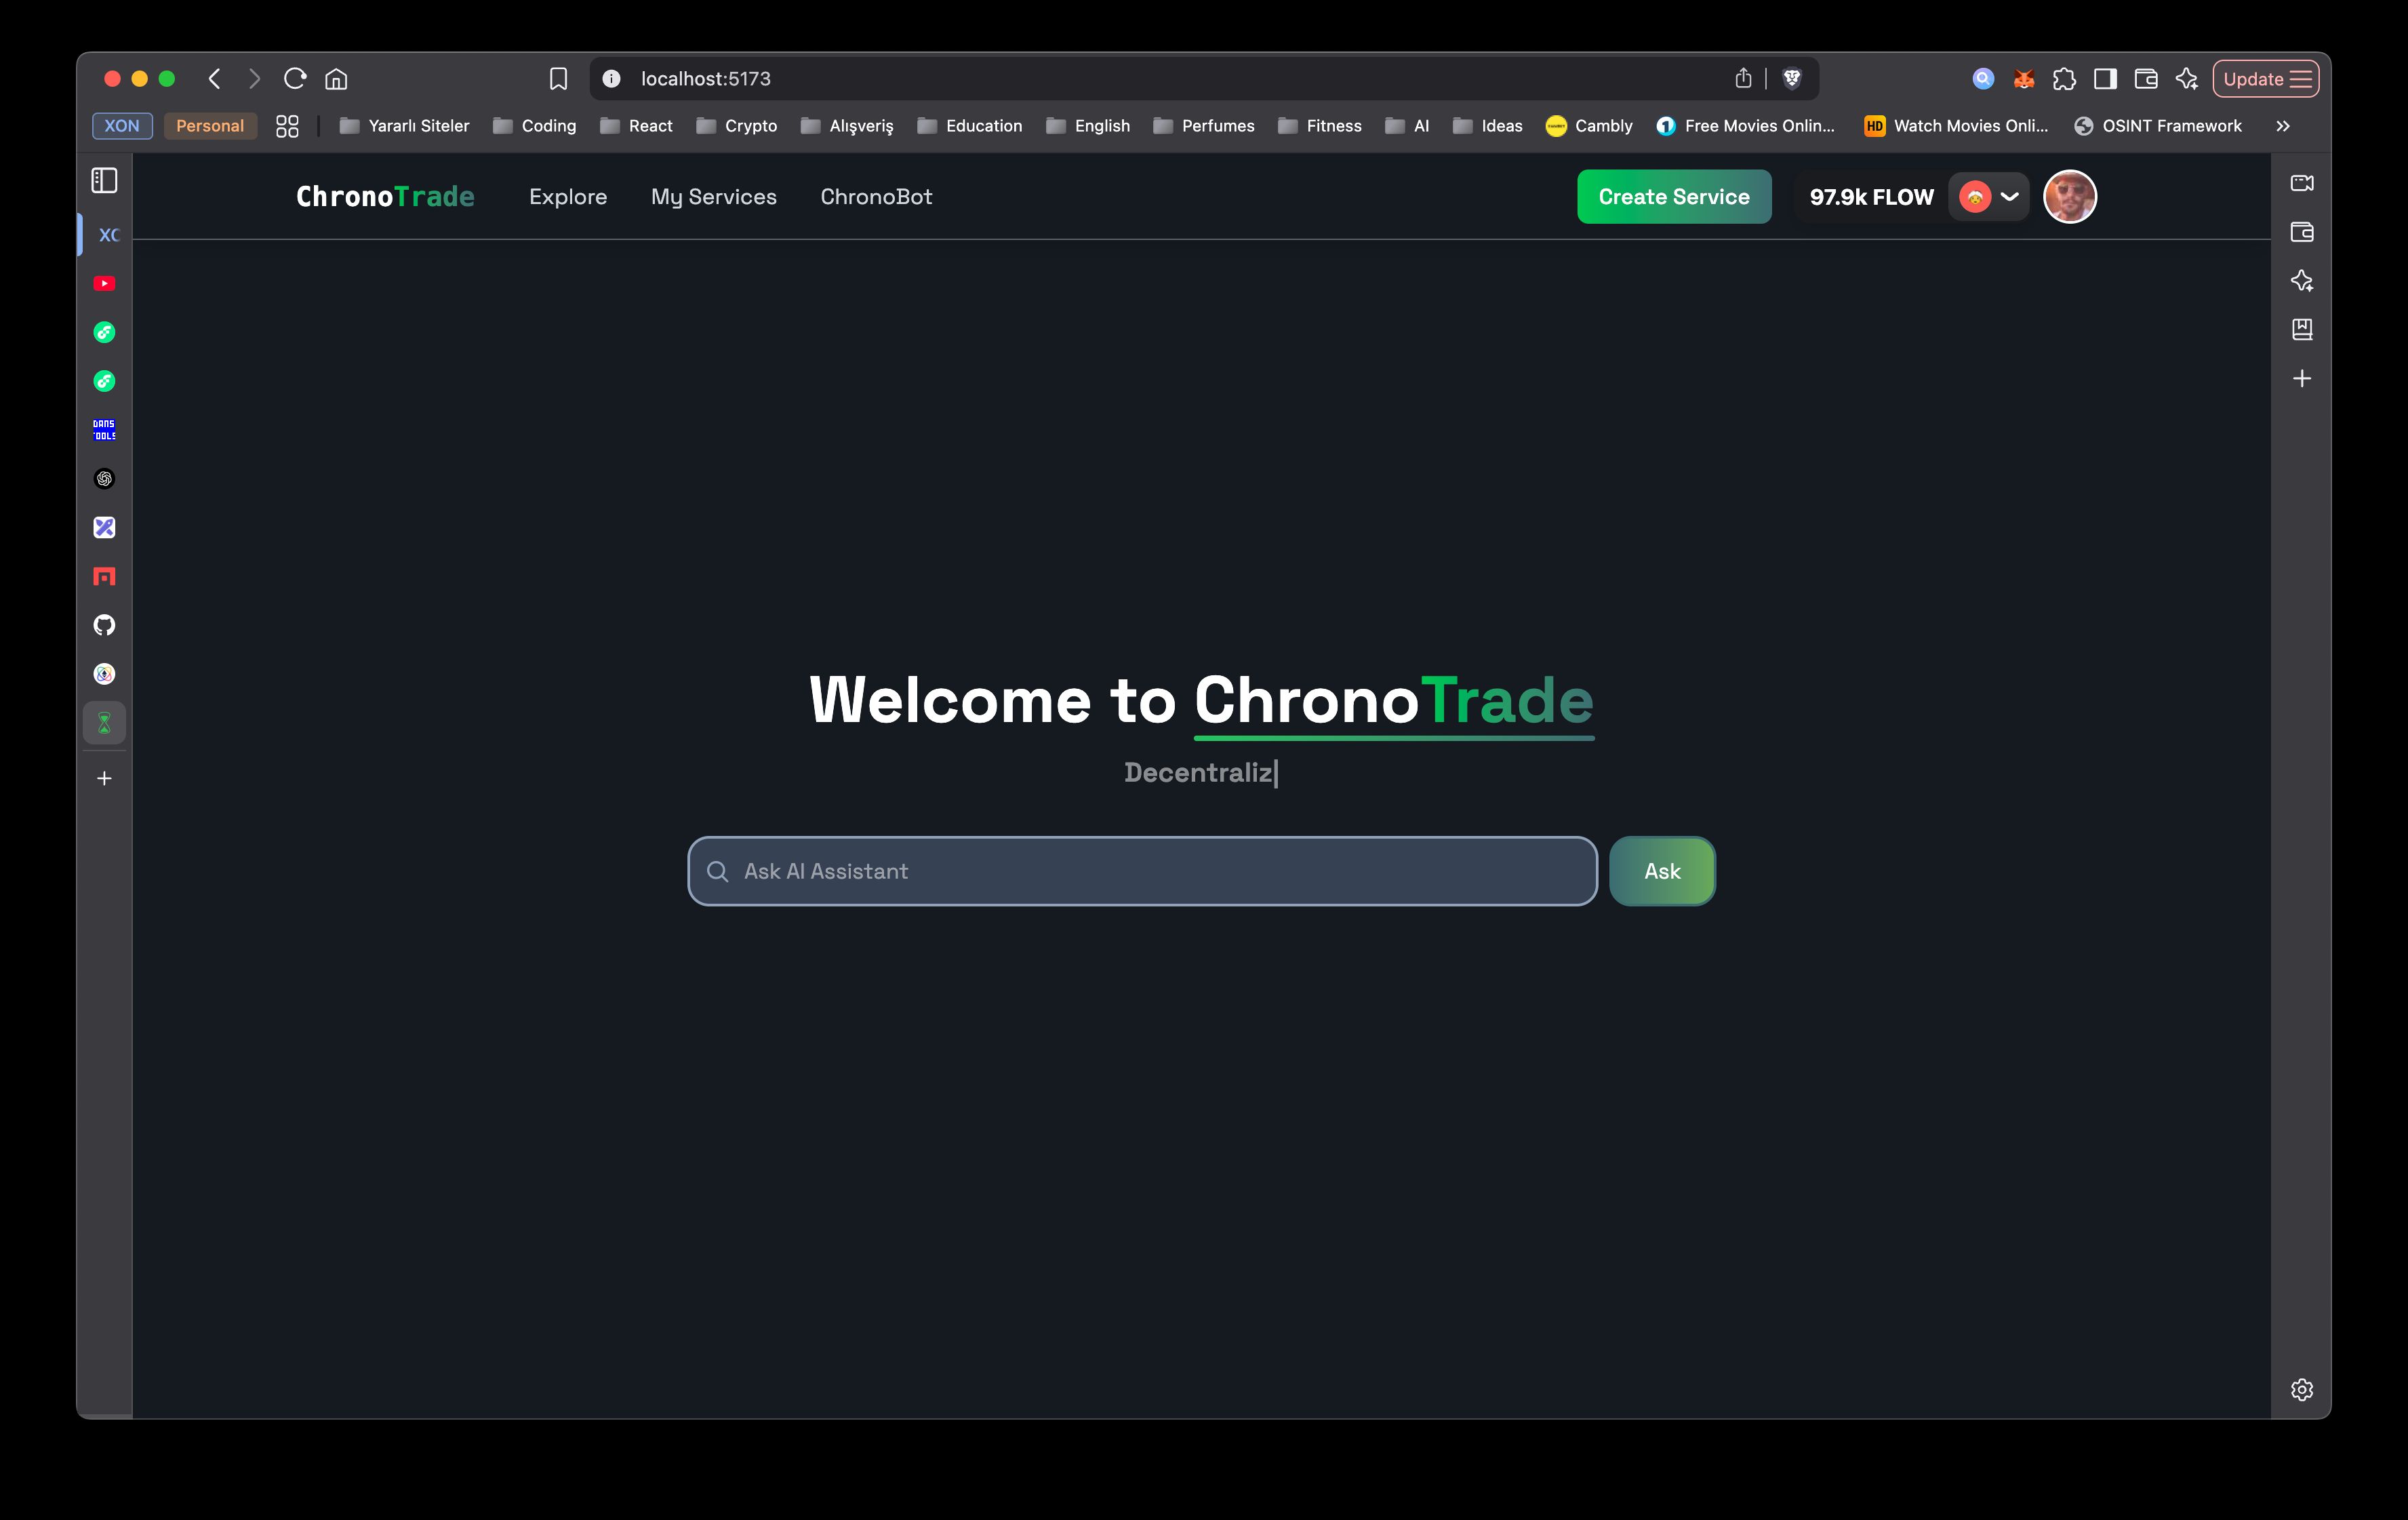Open the red square-icon tab in sidebar
The image size is (2408, 1520).
pos(104,576)
